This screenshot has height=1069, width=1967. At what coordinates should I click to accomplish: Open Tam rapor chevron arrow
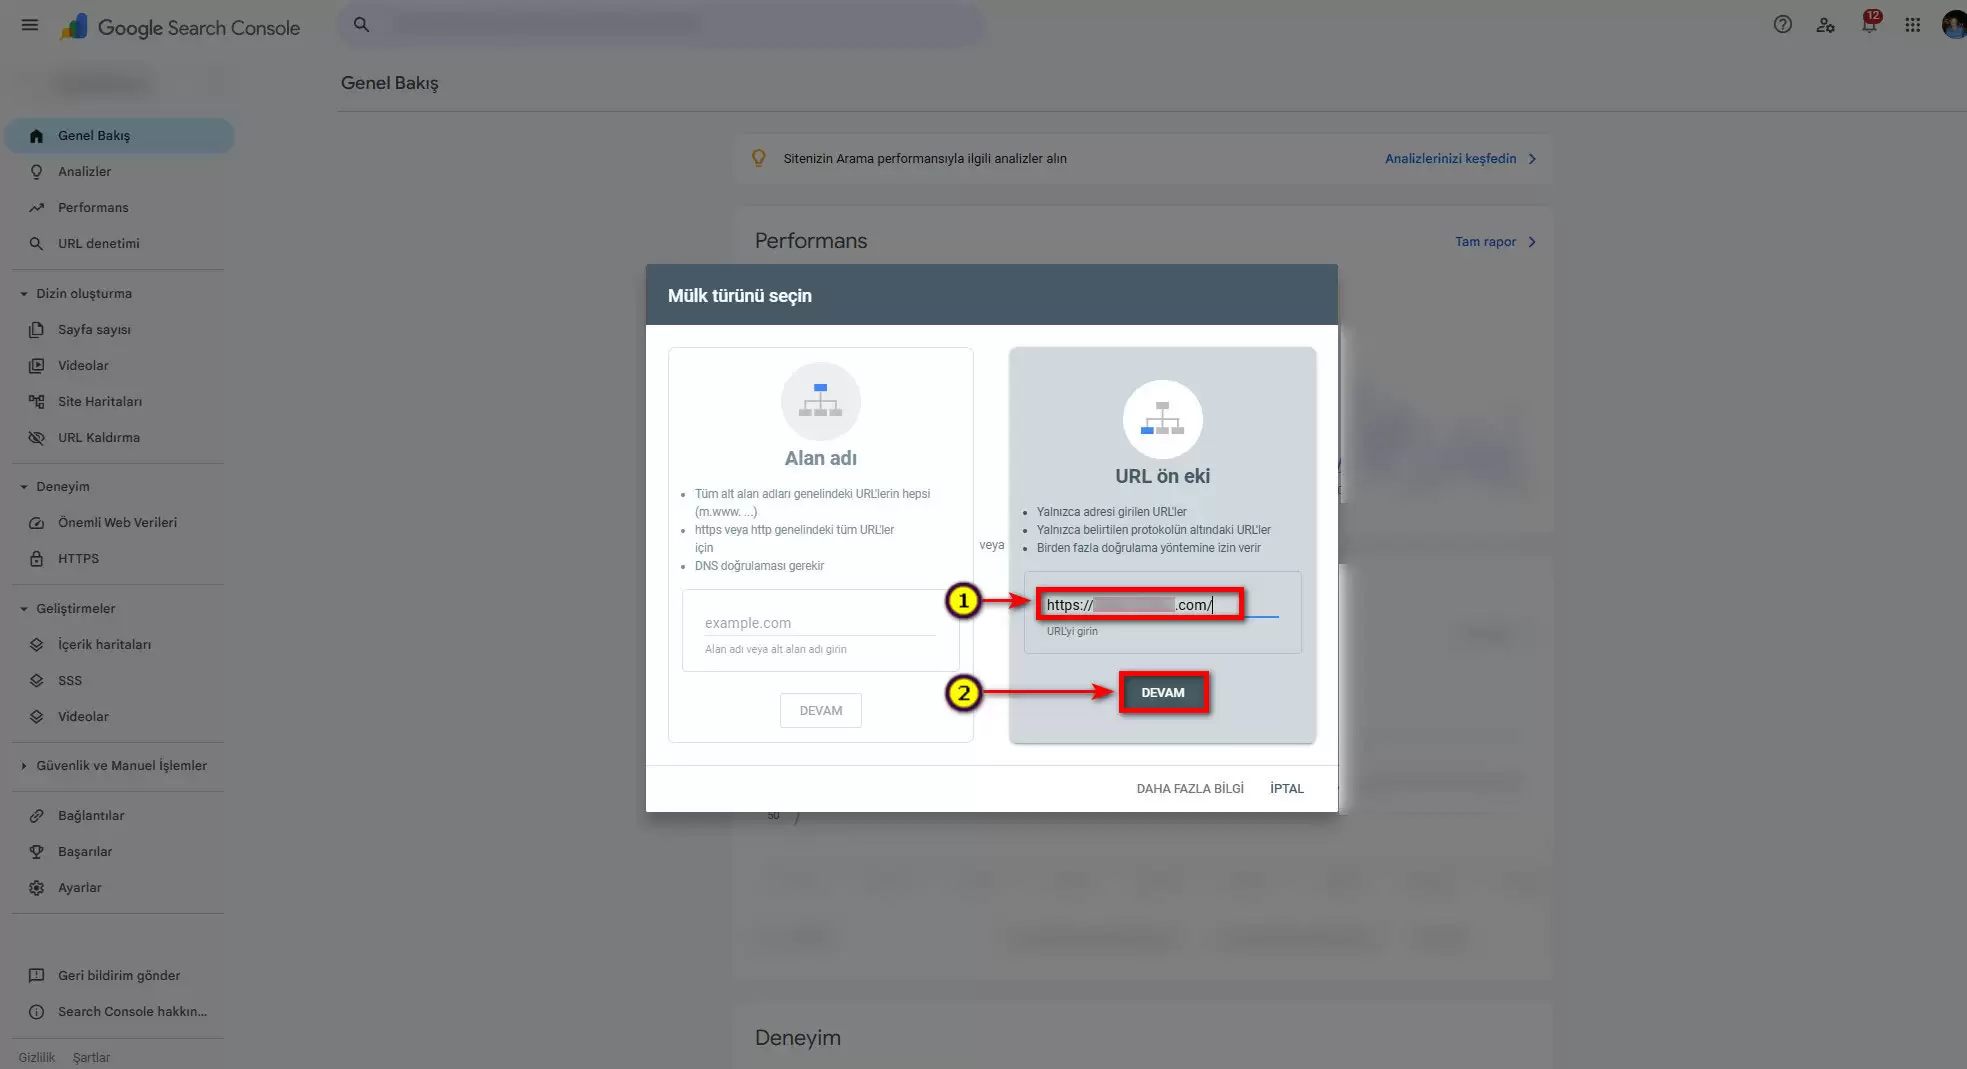pos(1532,242)
